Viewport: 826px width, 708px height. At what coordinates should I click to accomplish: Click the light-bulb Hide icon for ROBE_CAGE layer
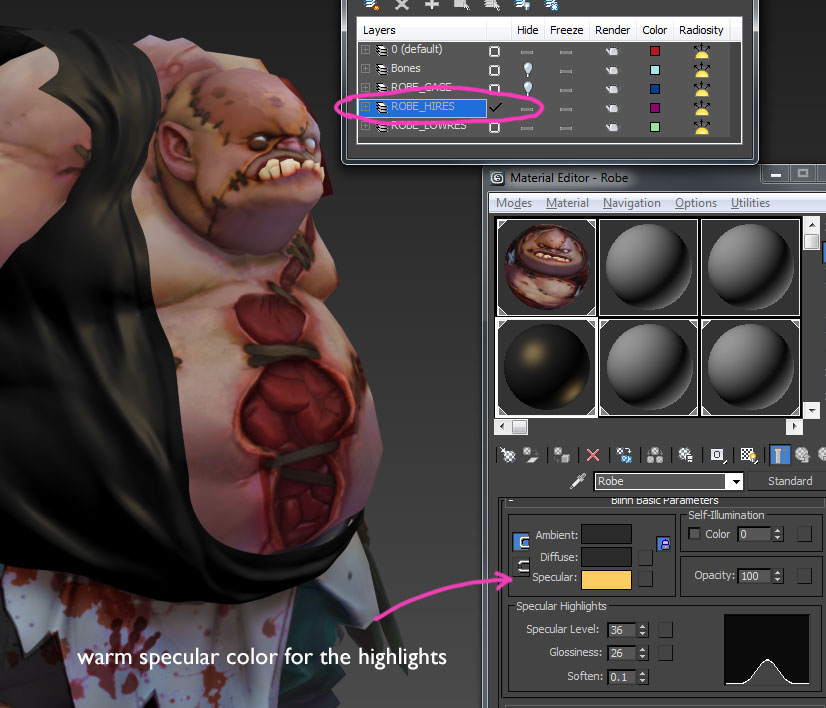coord(527,88)
